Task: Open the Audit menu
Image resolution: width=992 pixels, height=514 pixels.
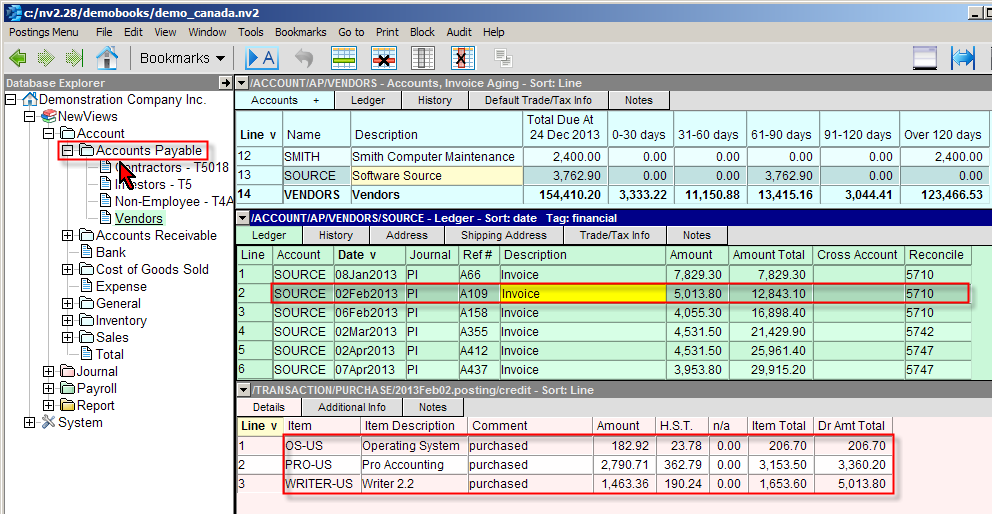Action: [459, 32]
